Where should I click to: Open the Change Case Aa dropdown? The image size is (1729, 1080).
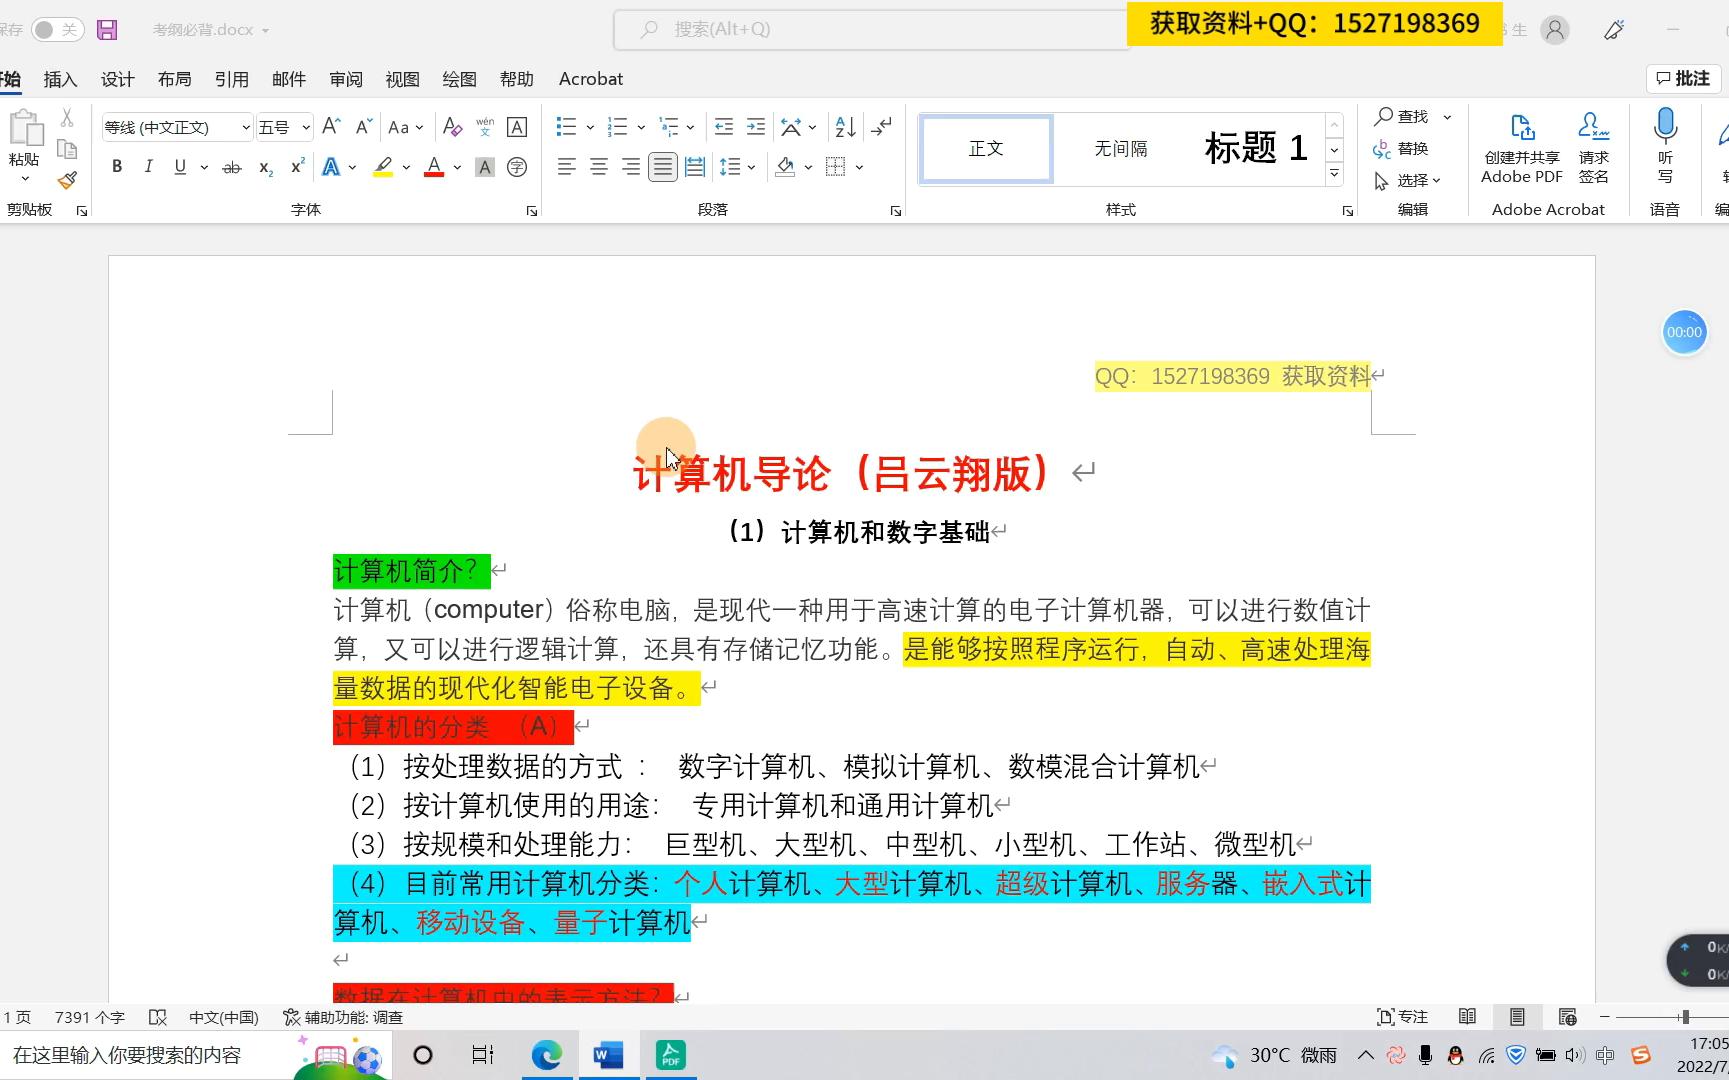point(405,127)
